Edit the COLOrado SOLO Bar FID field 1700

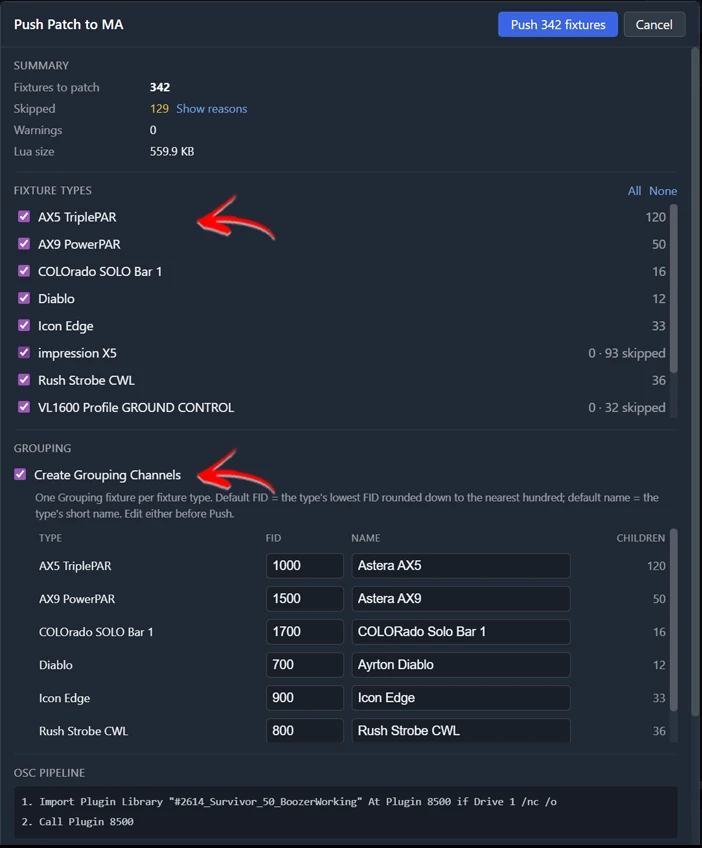pos(304,632)
